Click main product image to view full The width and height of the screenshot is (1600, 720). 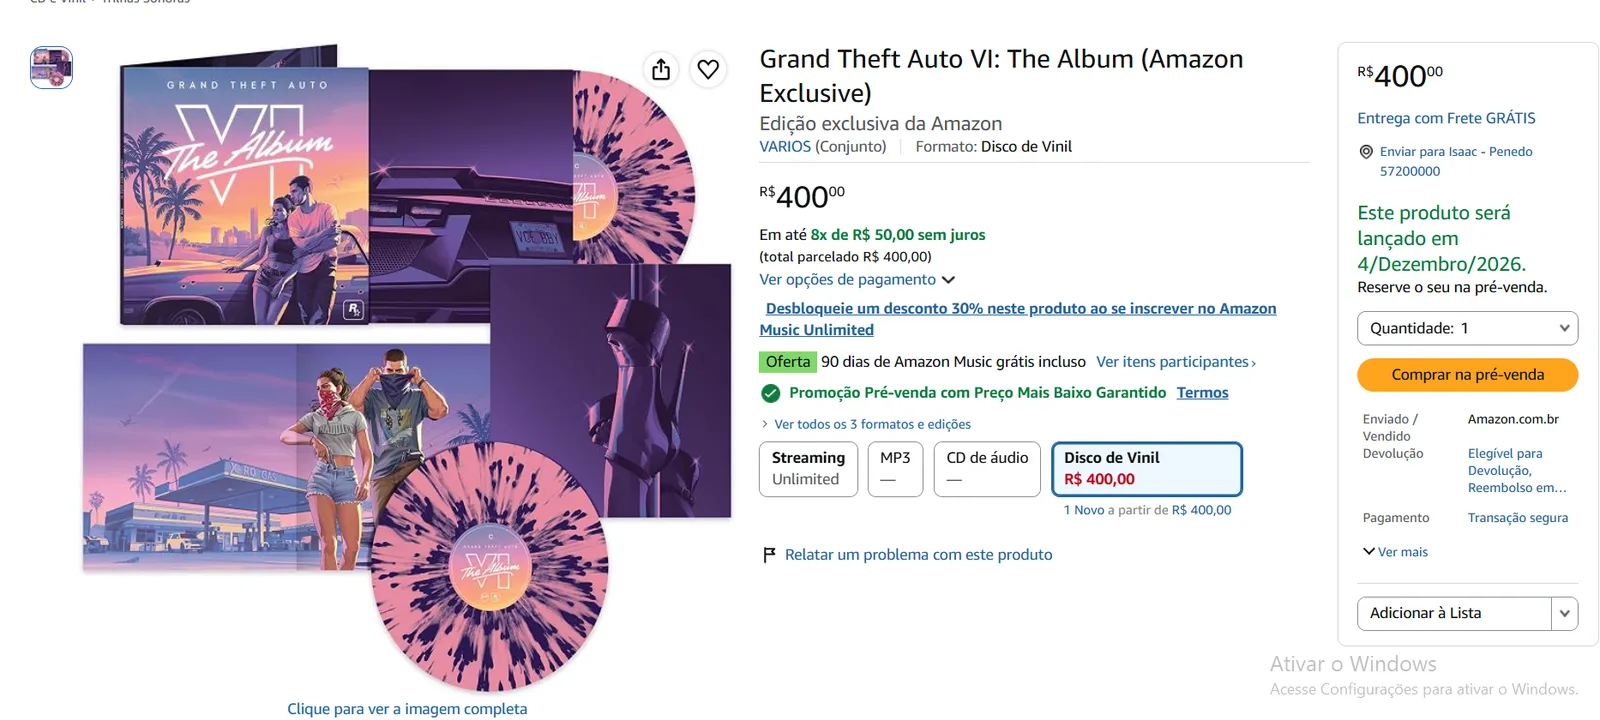[x=407, y=368]
